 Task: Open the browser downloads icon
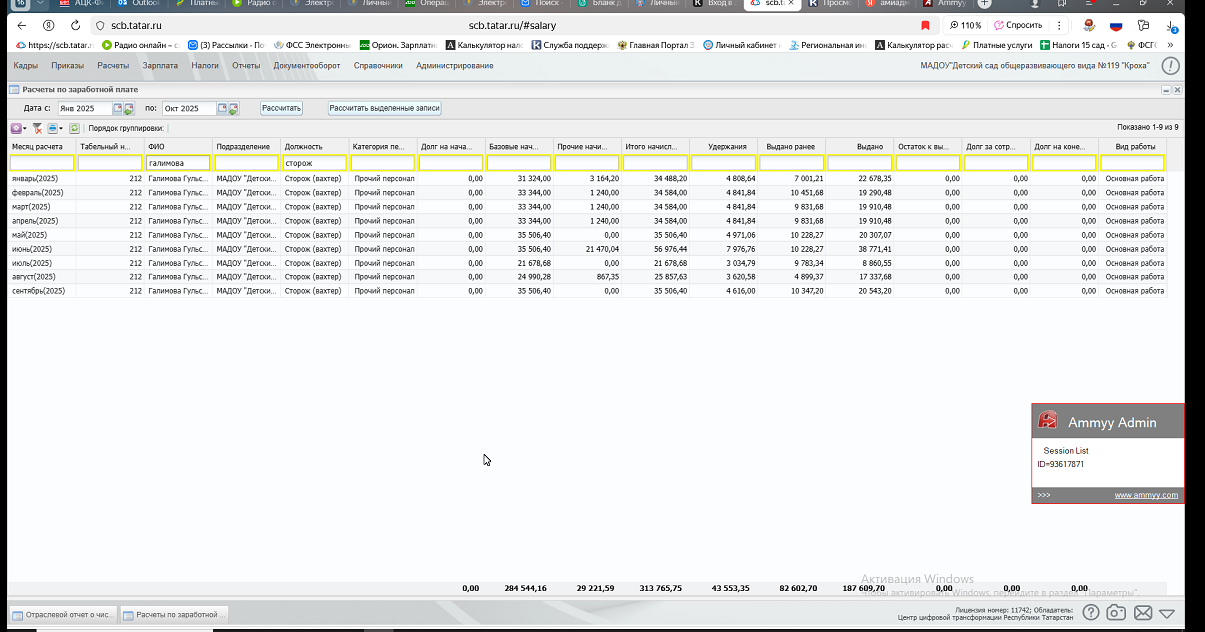pos(1171,26)
